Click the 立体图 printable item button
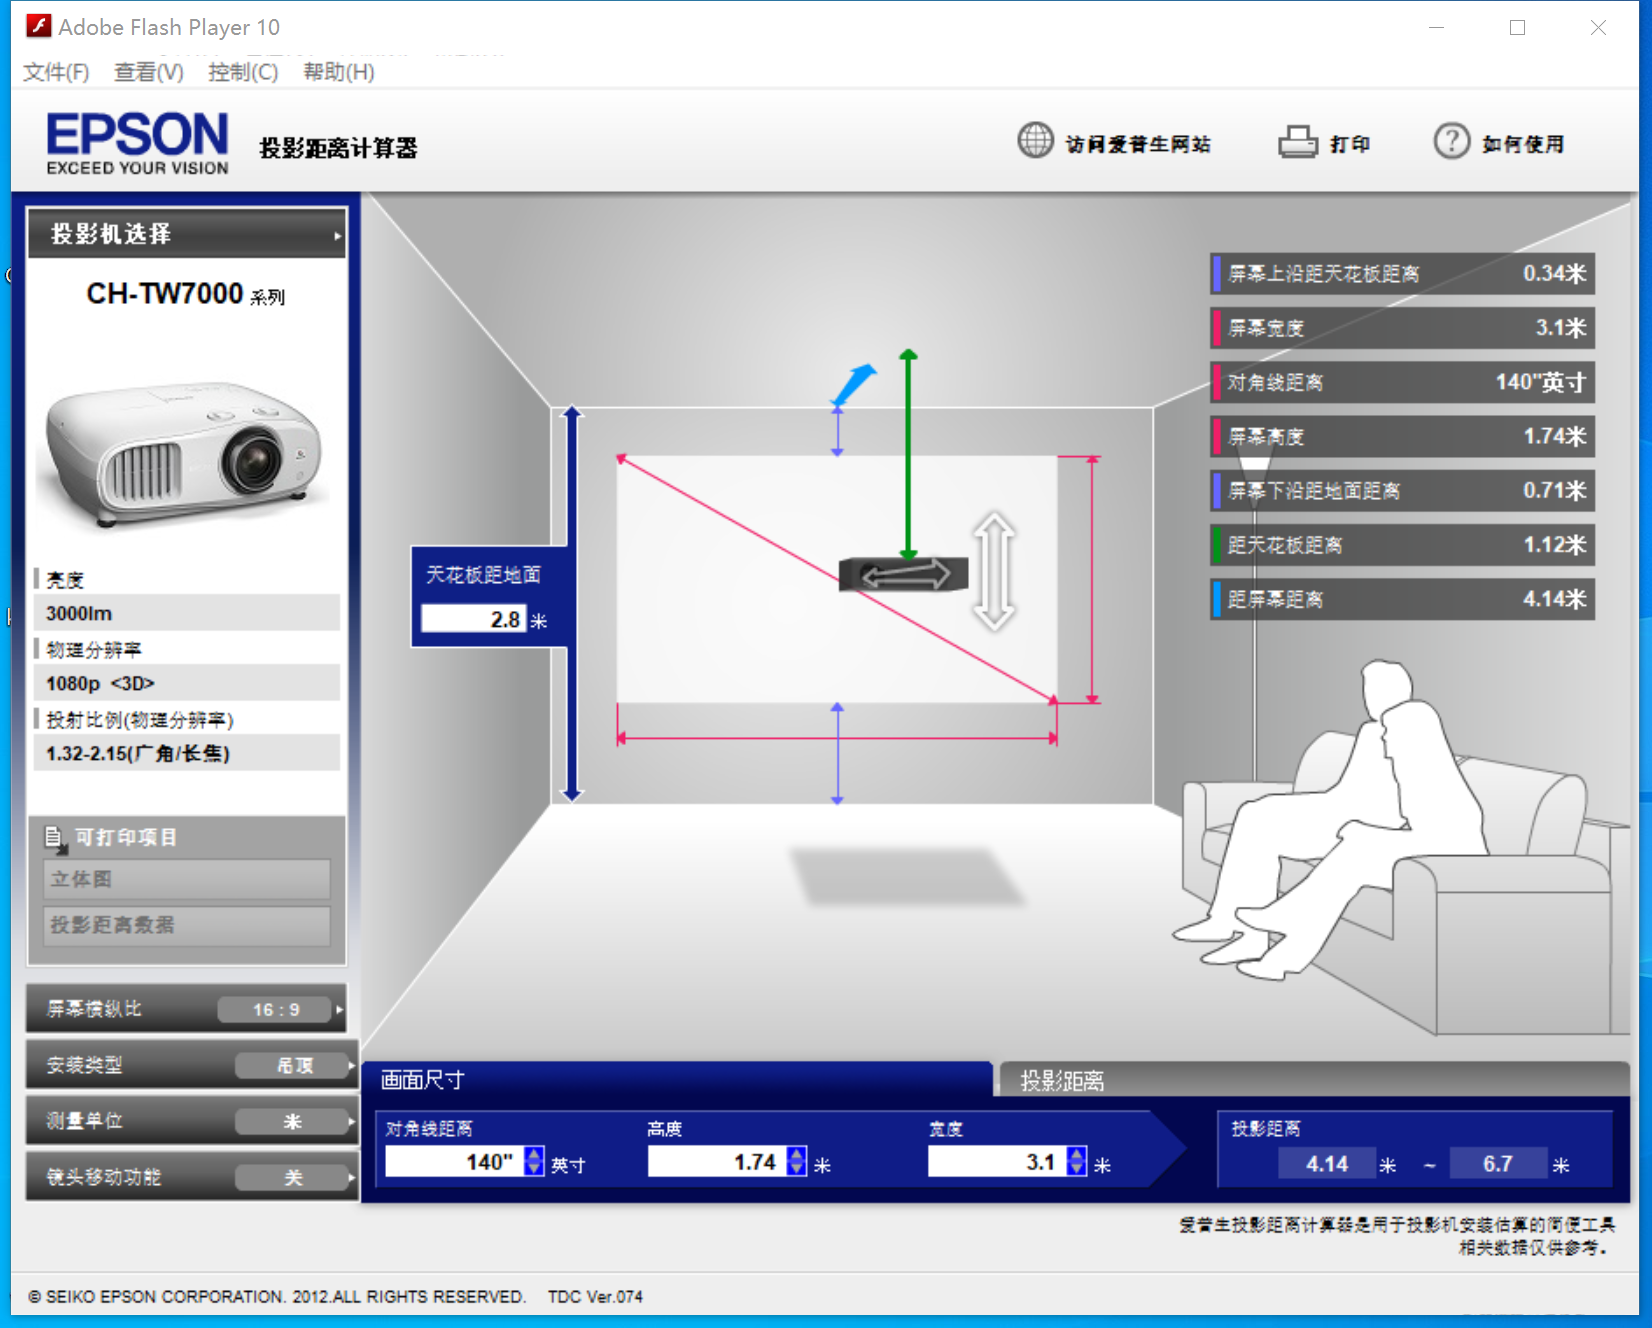The image size is (1652, 1328). [x=187, y=879]
